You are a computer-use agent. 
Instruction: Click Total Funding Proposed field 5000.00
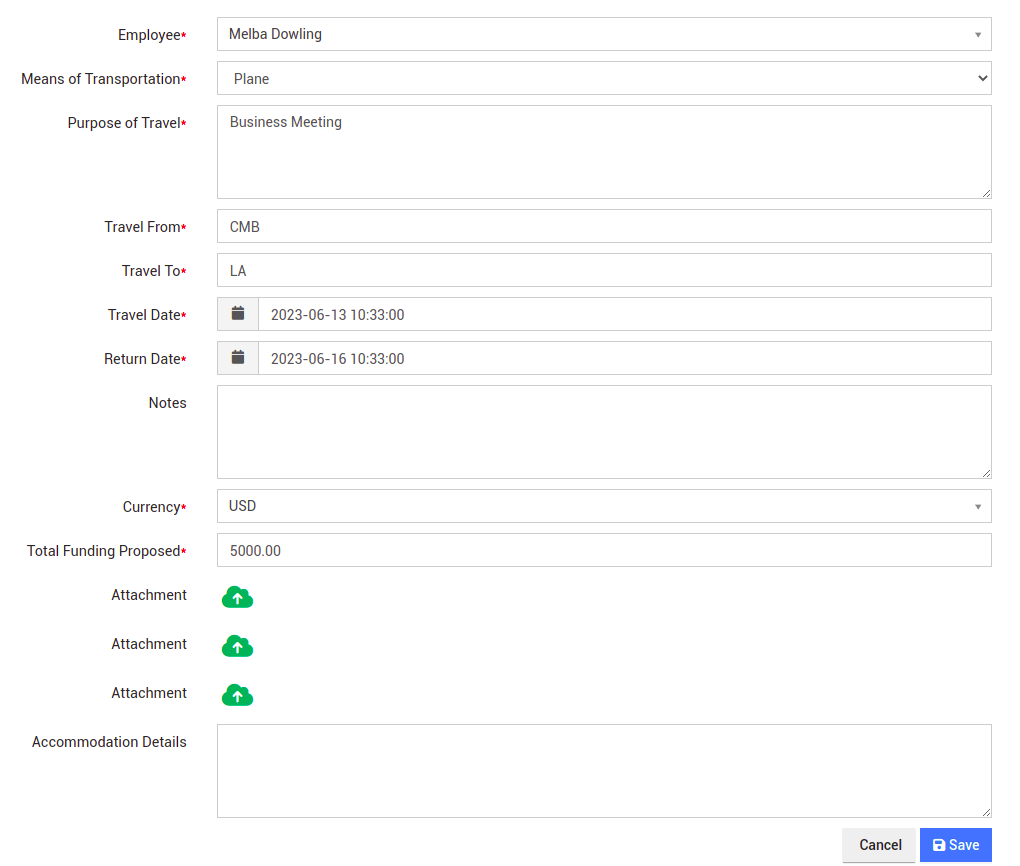pos(604,550)
